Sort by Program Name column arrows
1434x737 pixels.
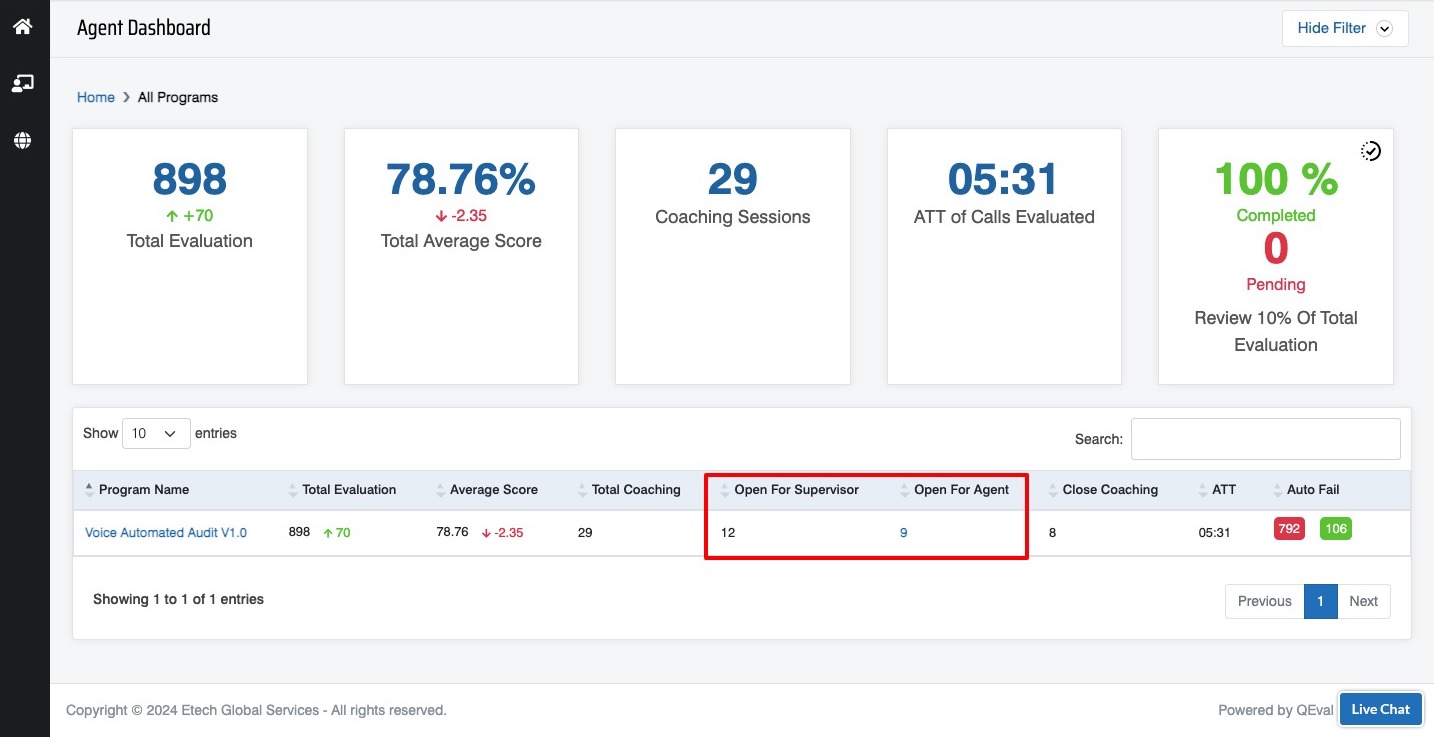coord(90,490)
